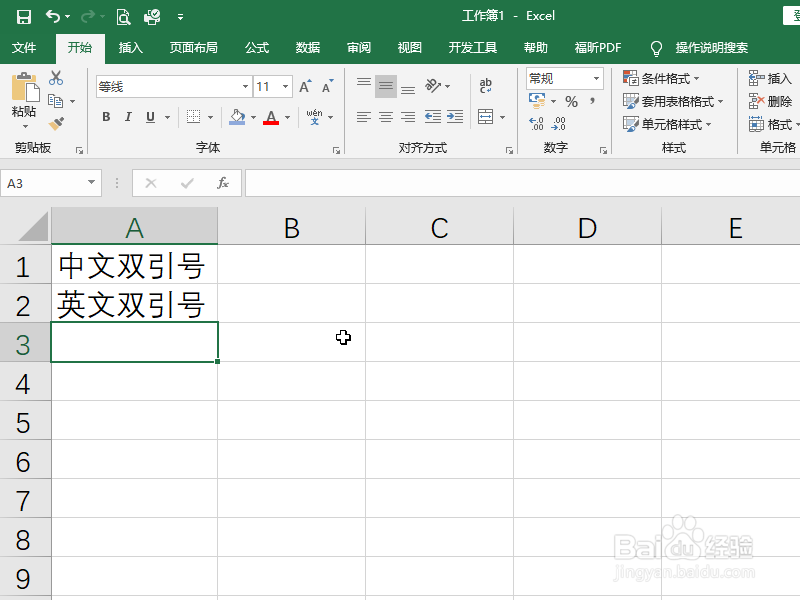Apply accounting number format

coord(537,101)
